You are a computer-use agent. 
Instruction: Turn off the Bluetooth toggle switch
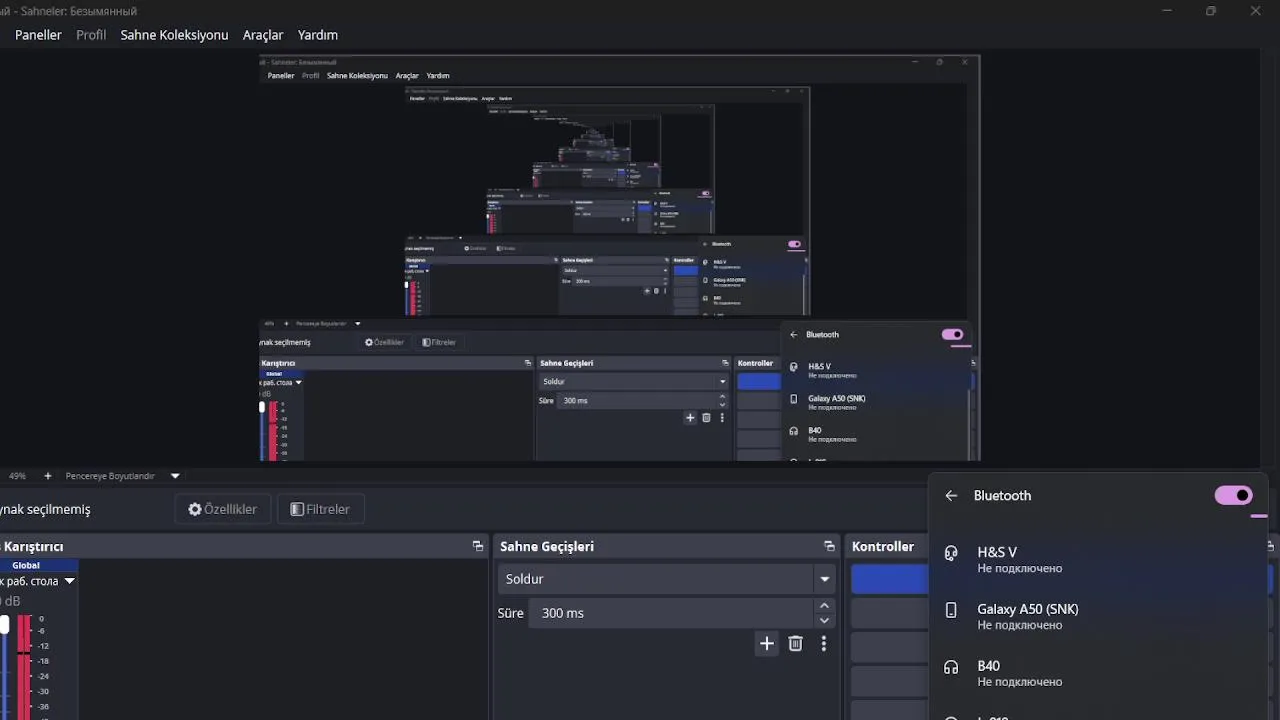pyautogui.click(x=1233, y=495)
